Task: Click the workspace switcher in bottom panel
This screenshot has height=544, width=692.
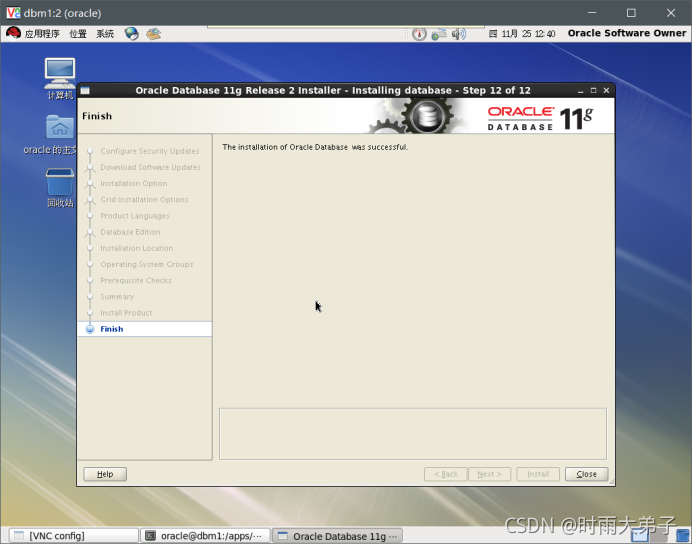Action: coord(649,536)
